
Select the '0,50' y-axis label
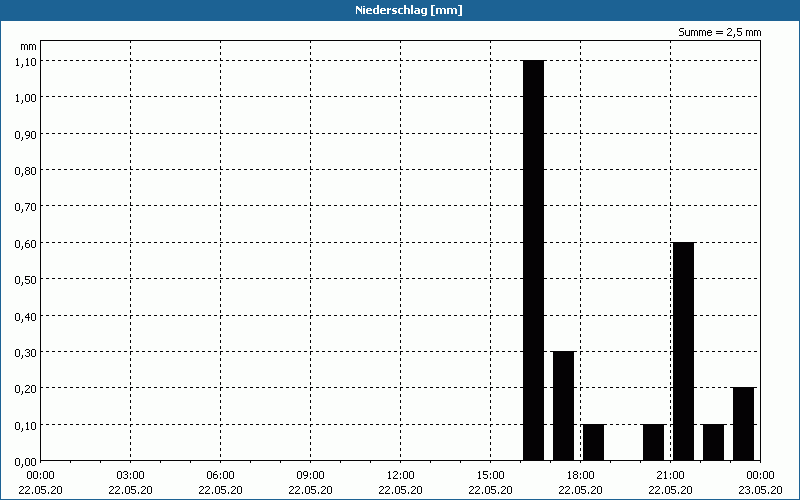click(26, 280)
